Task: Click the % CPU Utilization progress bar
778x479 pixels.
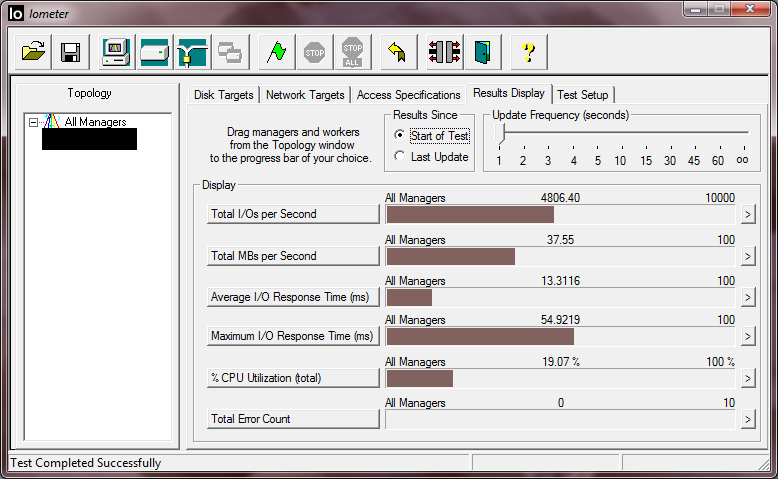Action: (x=560, y=379)
